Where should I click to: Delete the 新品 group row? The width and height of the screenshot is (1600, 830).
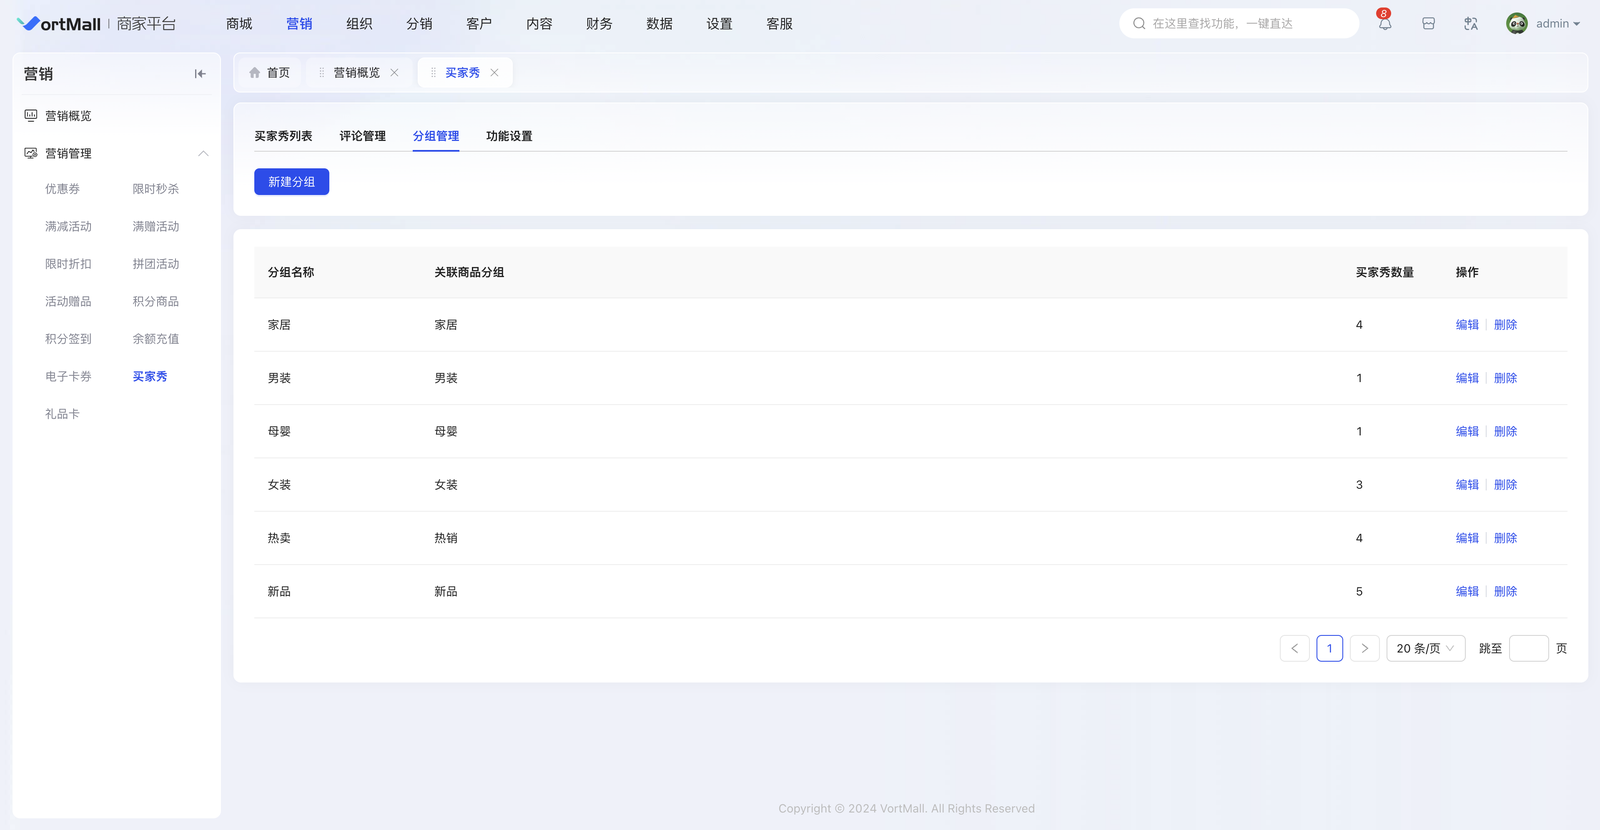[1505, 592]
